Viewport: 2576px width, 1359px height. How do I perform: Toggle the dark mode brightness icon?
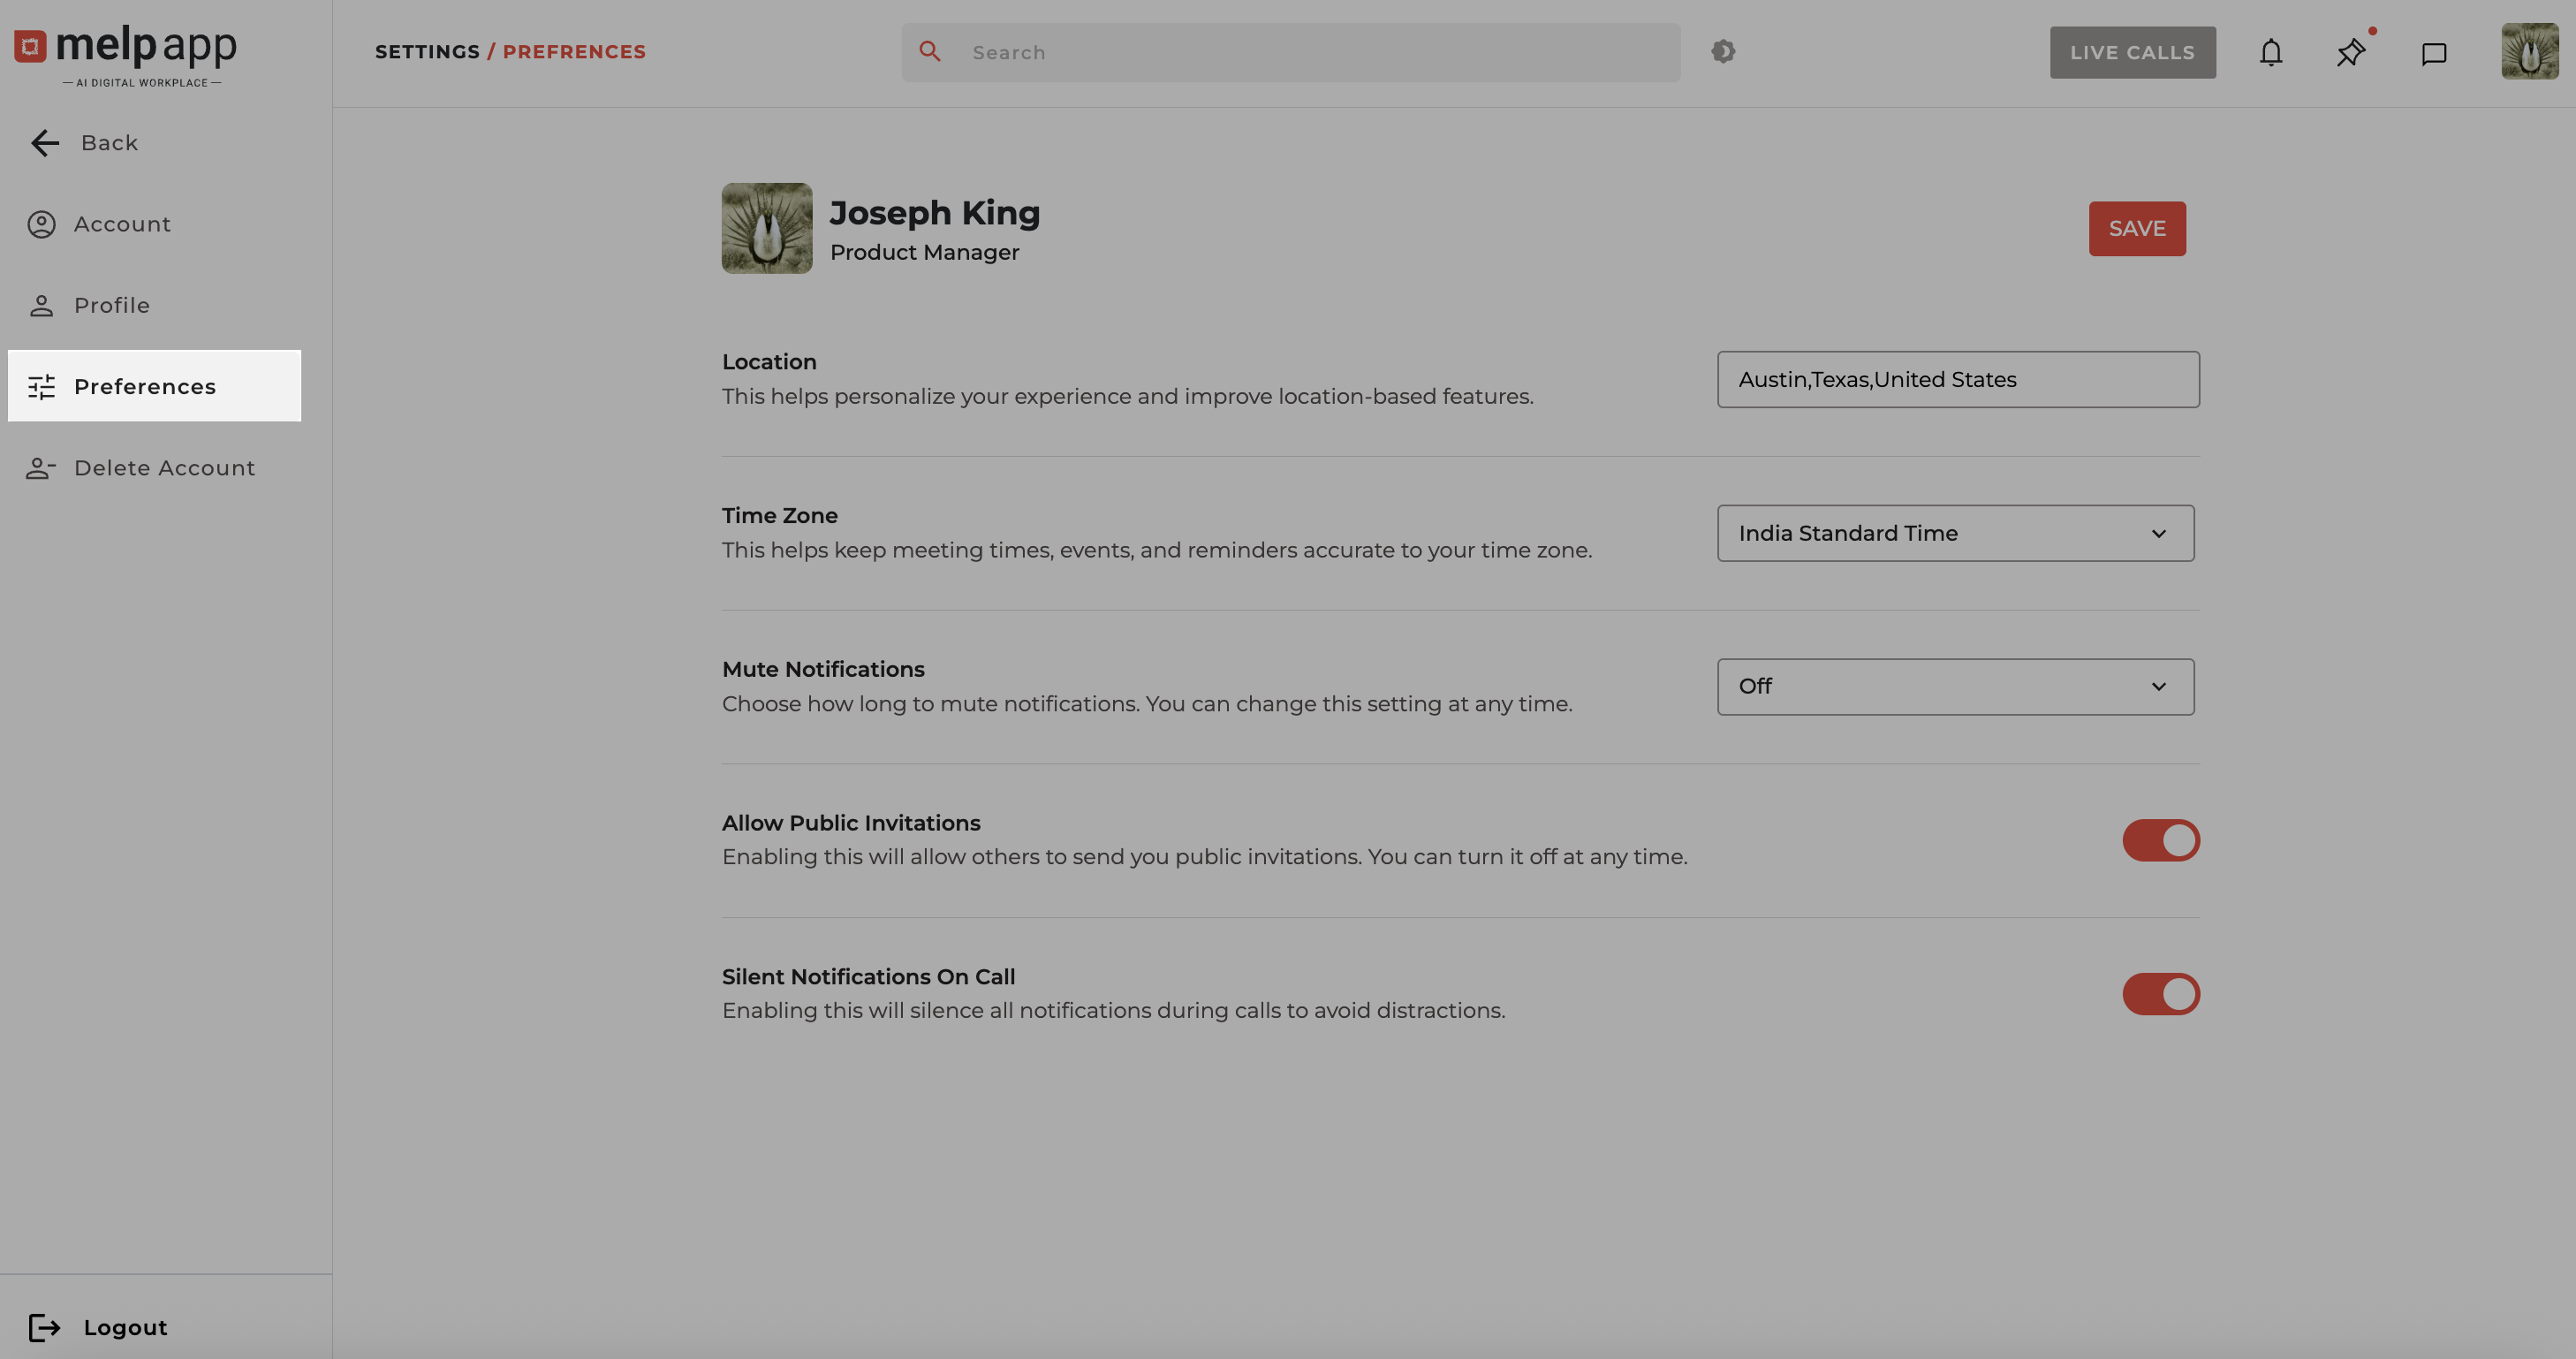[1723, 51]
